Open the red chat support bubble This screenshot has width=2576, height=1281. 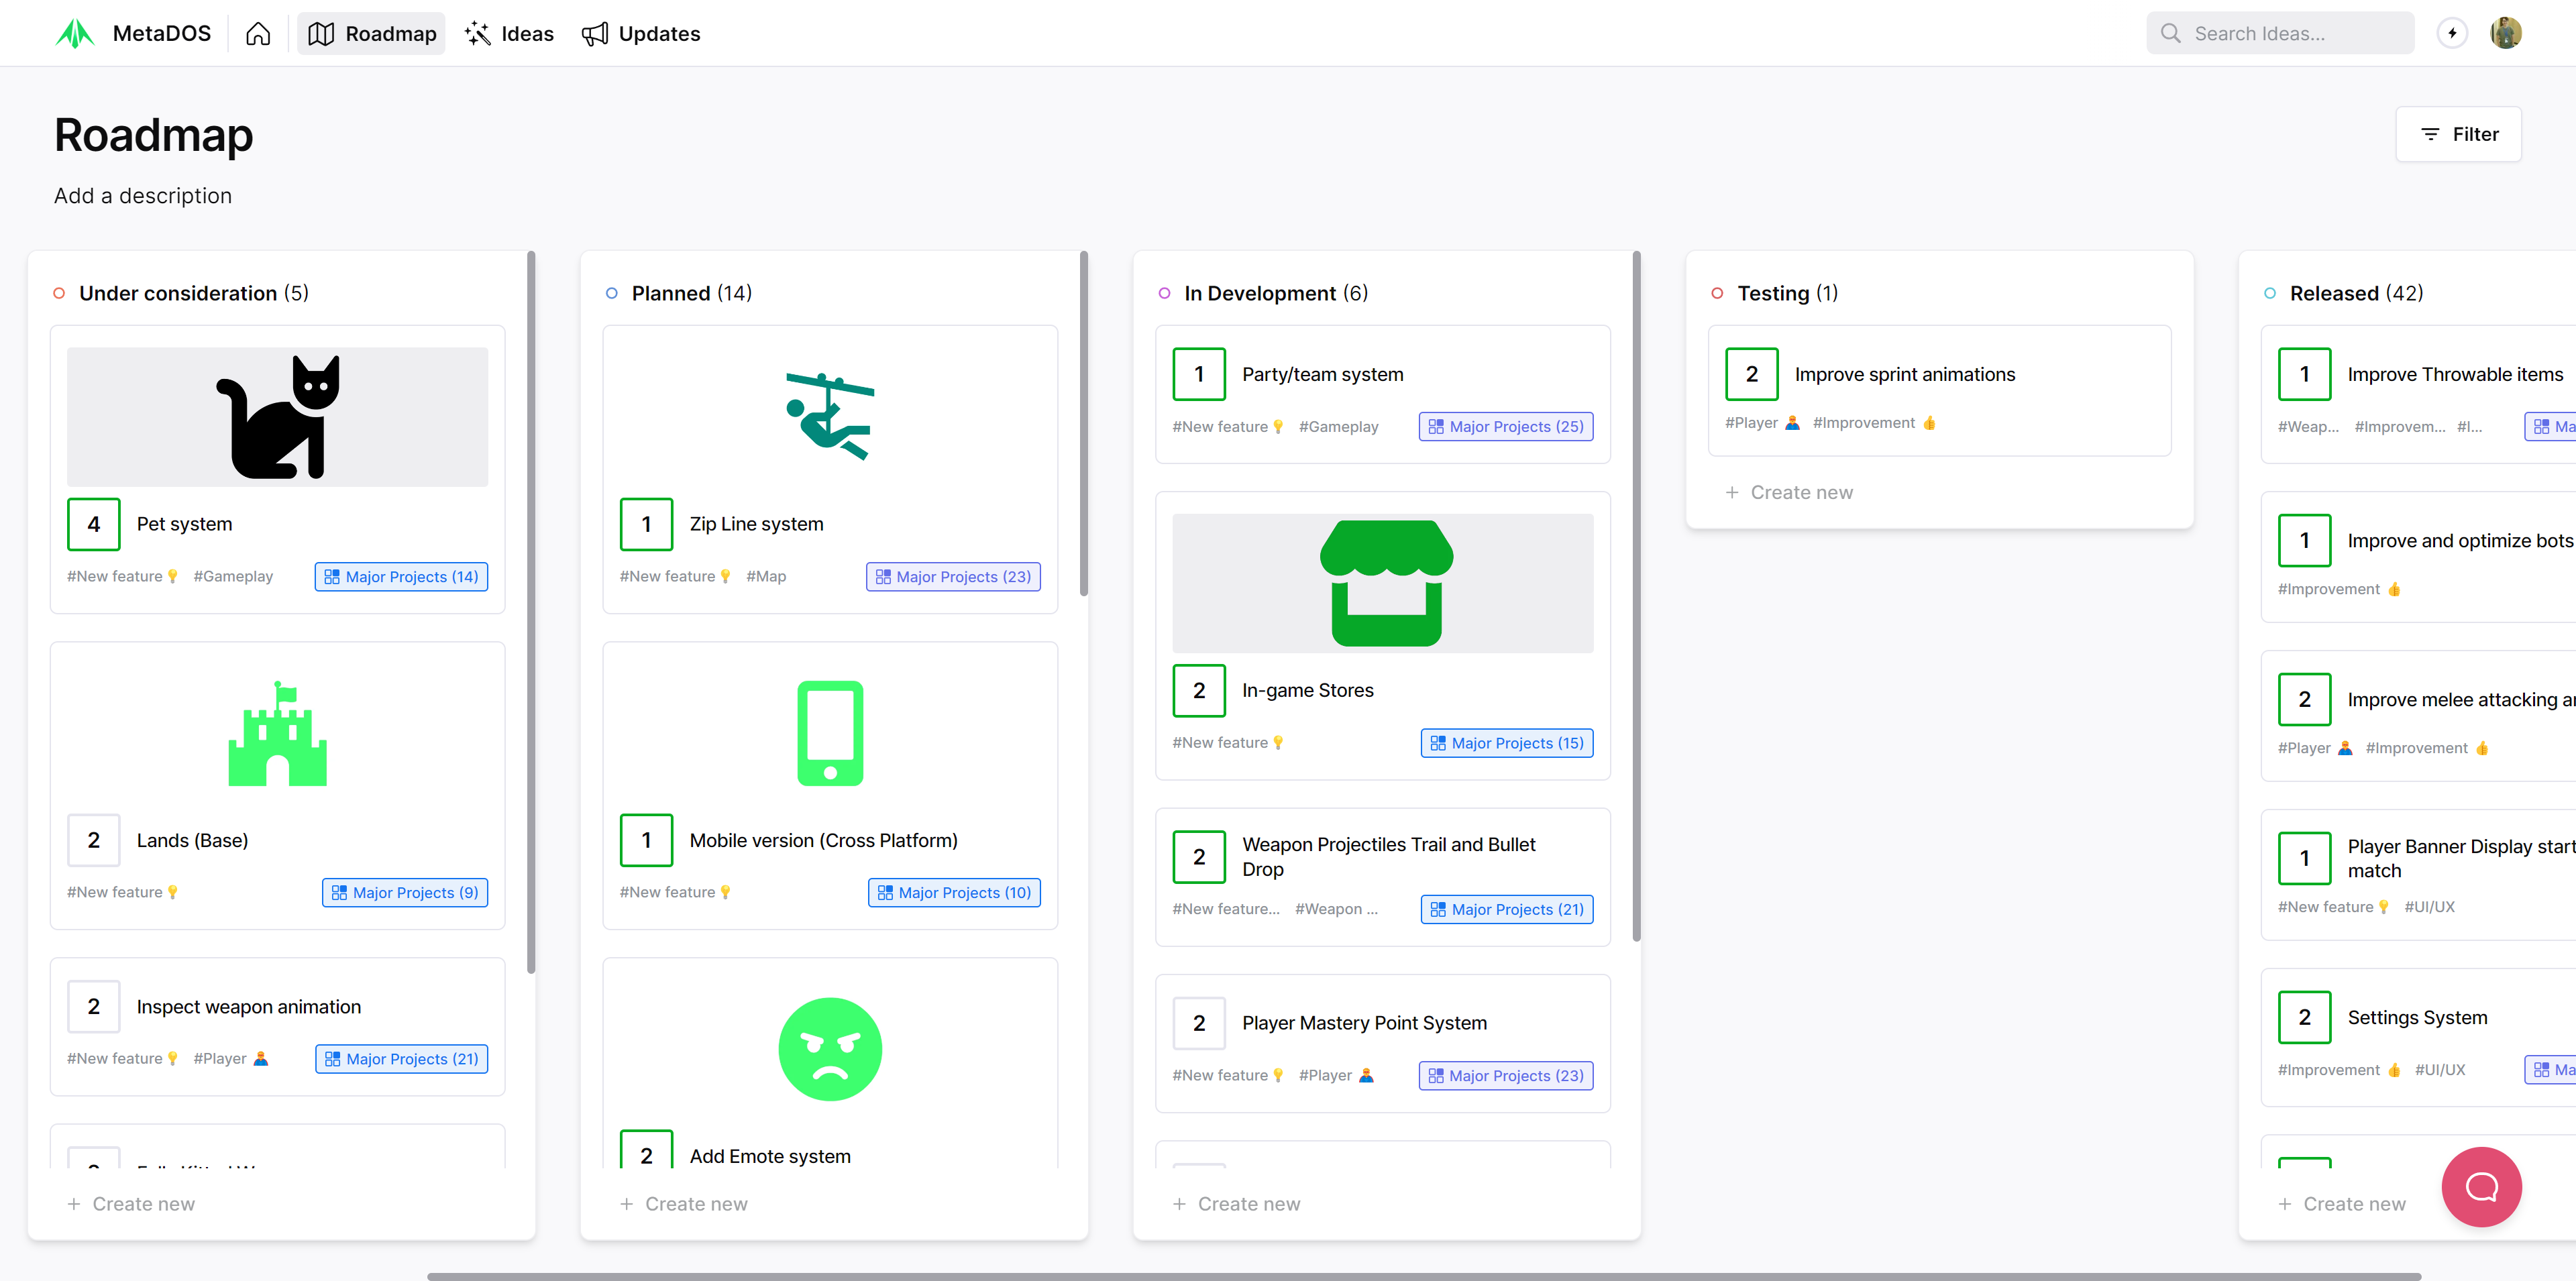tap(2481, 1187)
